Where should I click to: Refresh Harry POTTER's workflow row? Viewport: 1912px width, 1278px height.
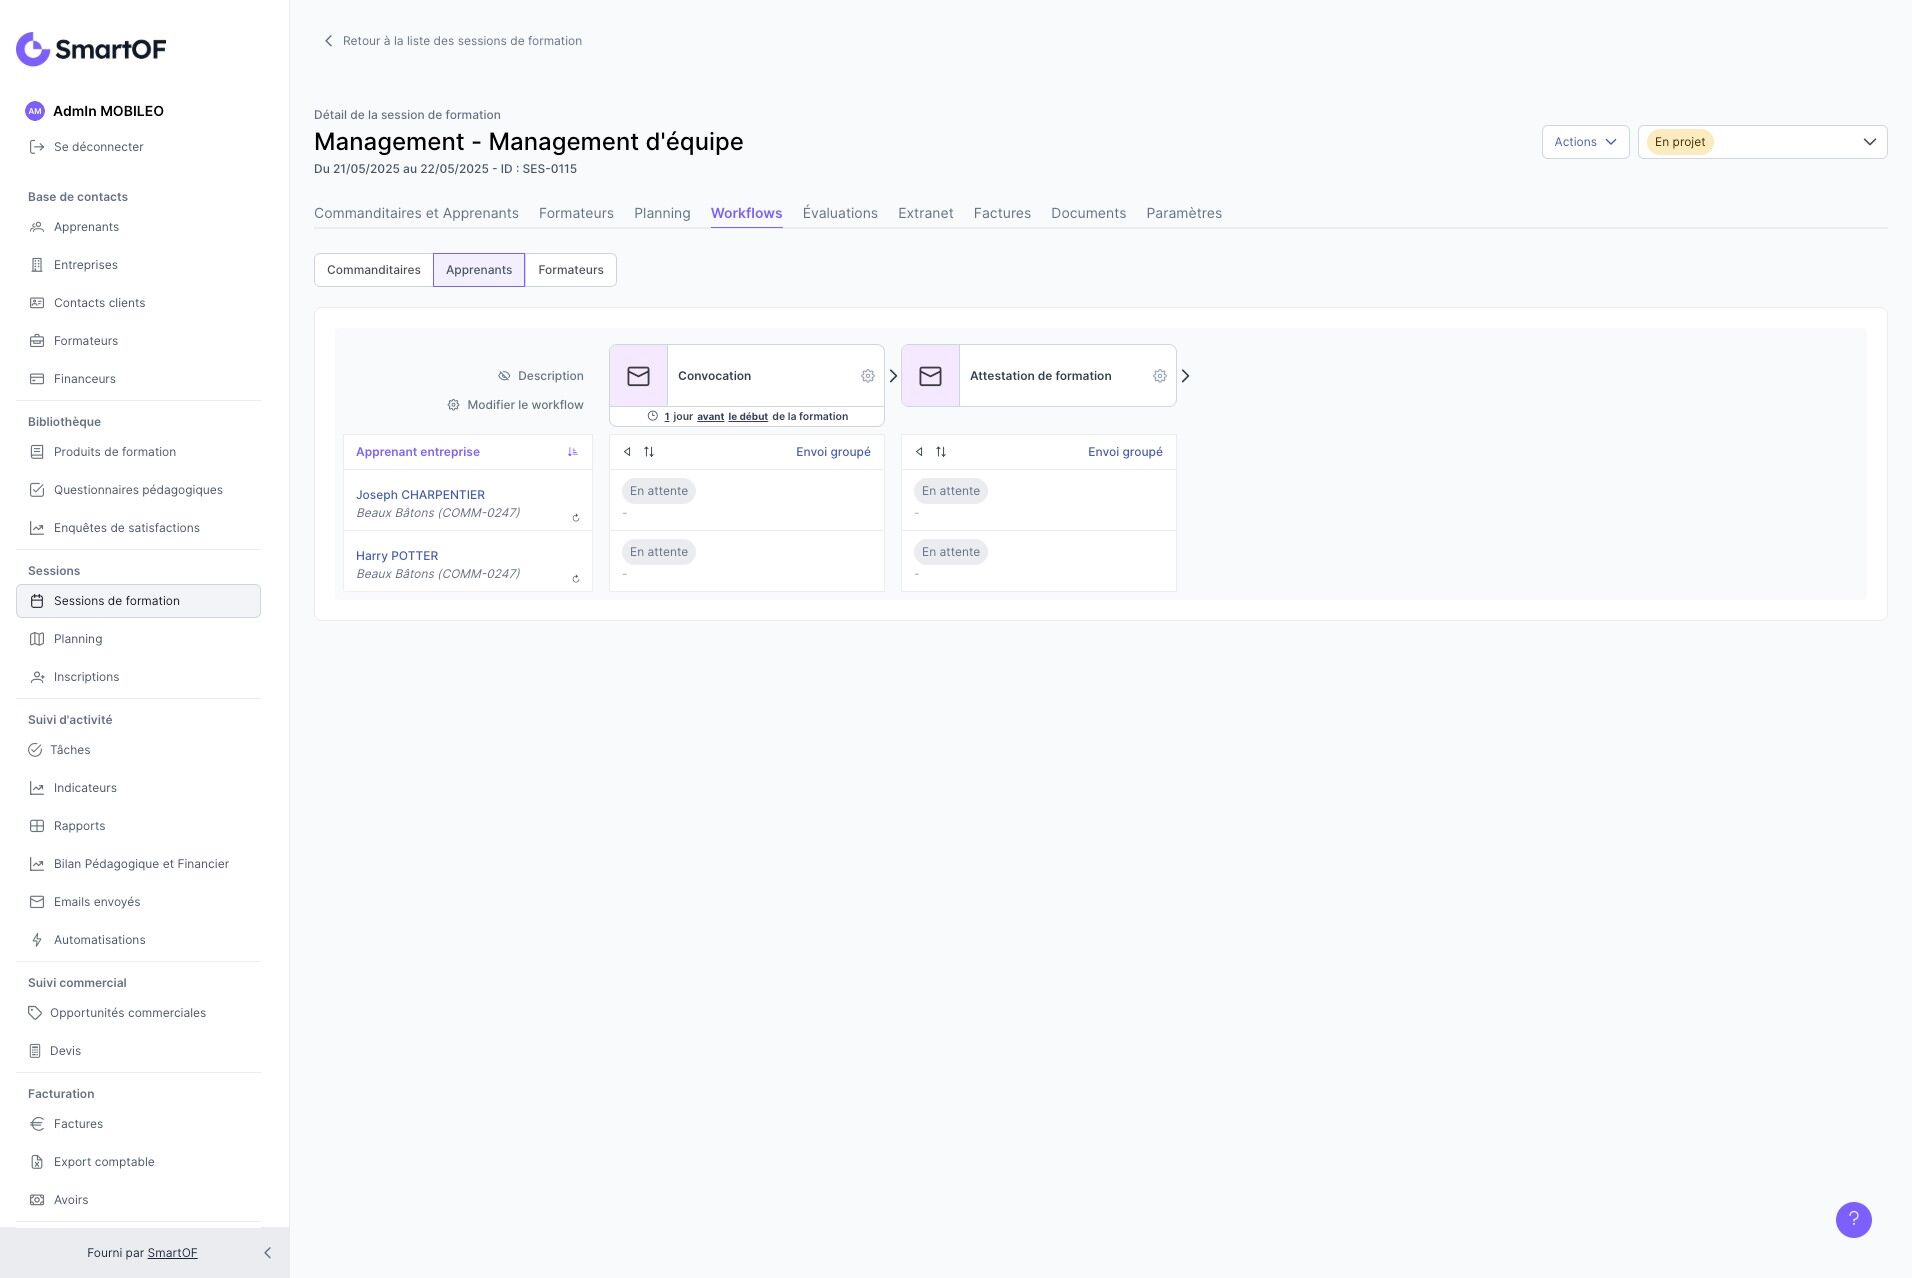[x=576, y=579]
